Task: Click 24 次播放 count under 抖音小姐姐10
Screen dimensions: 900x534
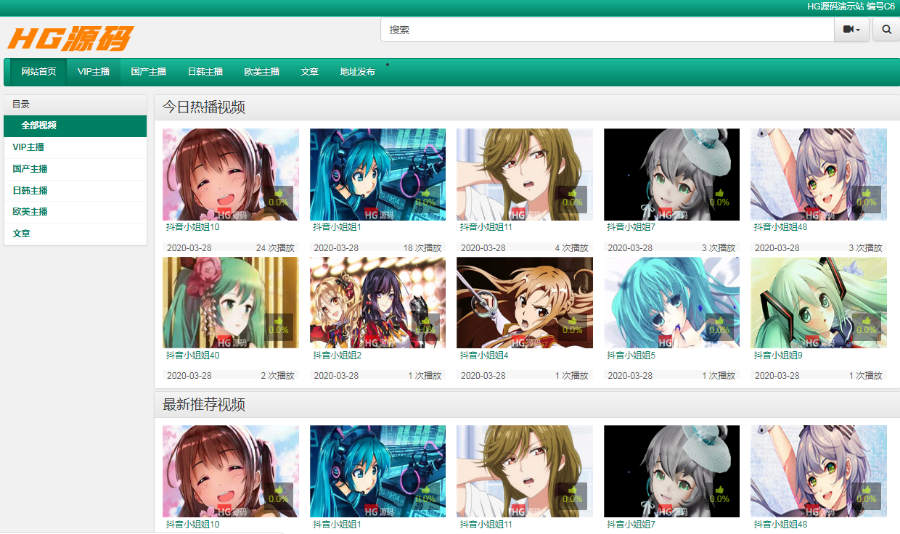Action: [275, 248]
